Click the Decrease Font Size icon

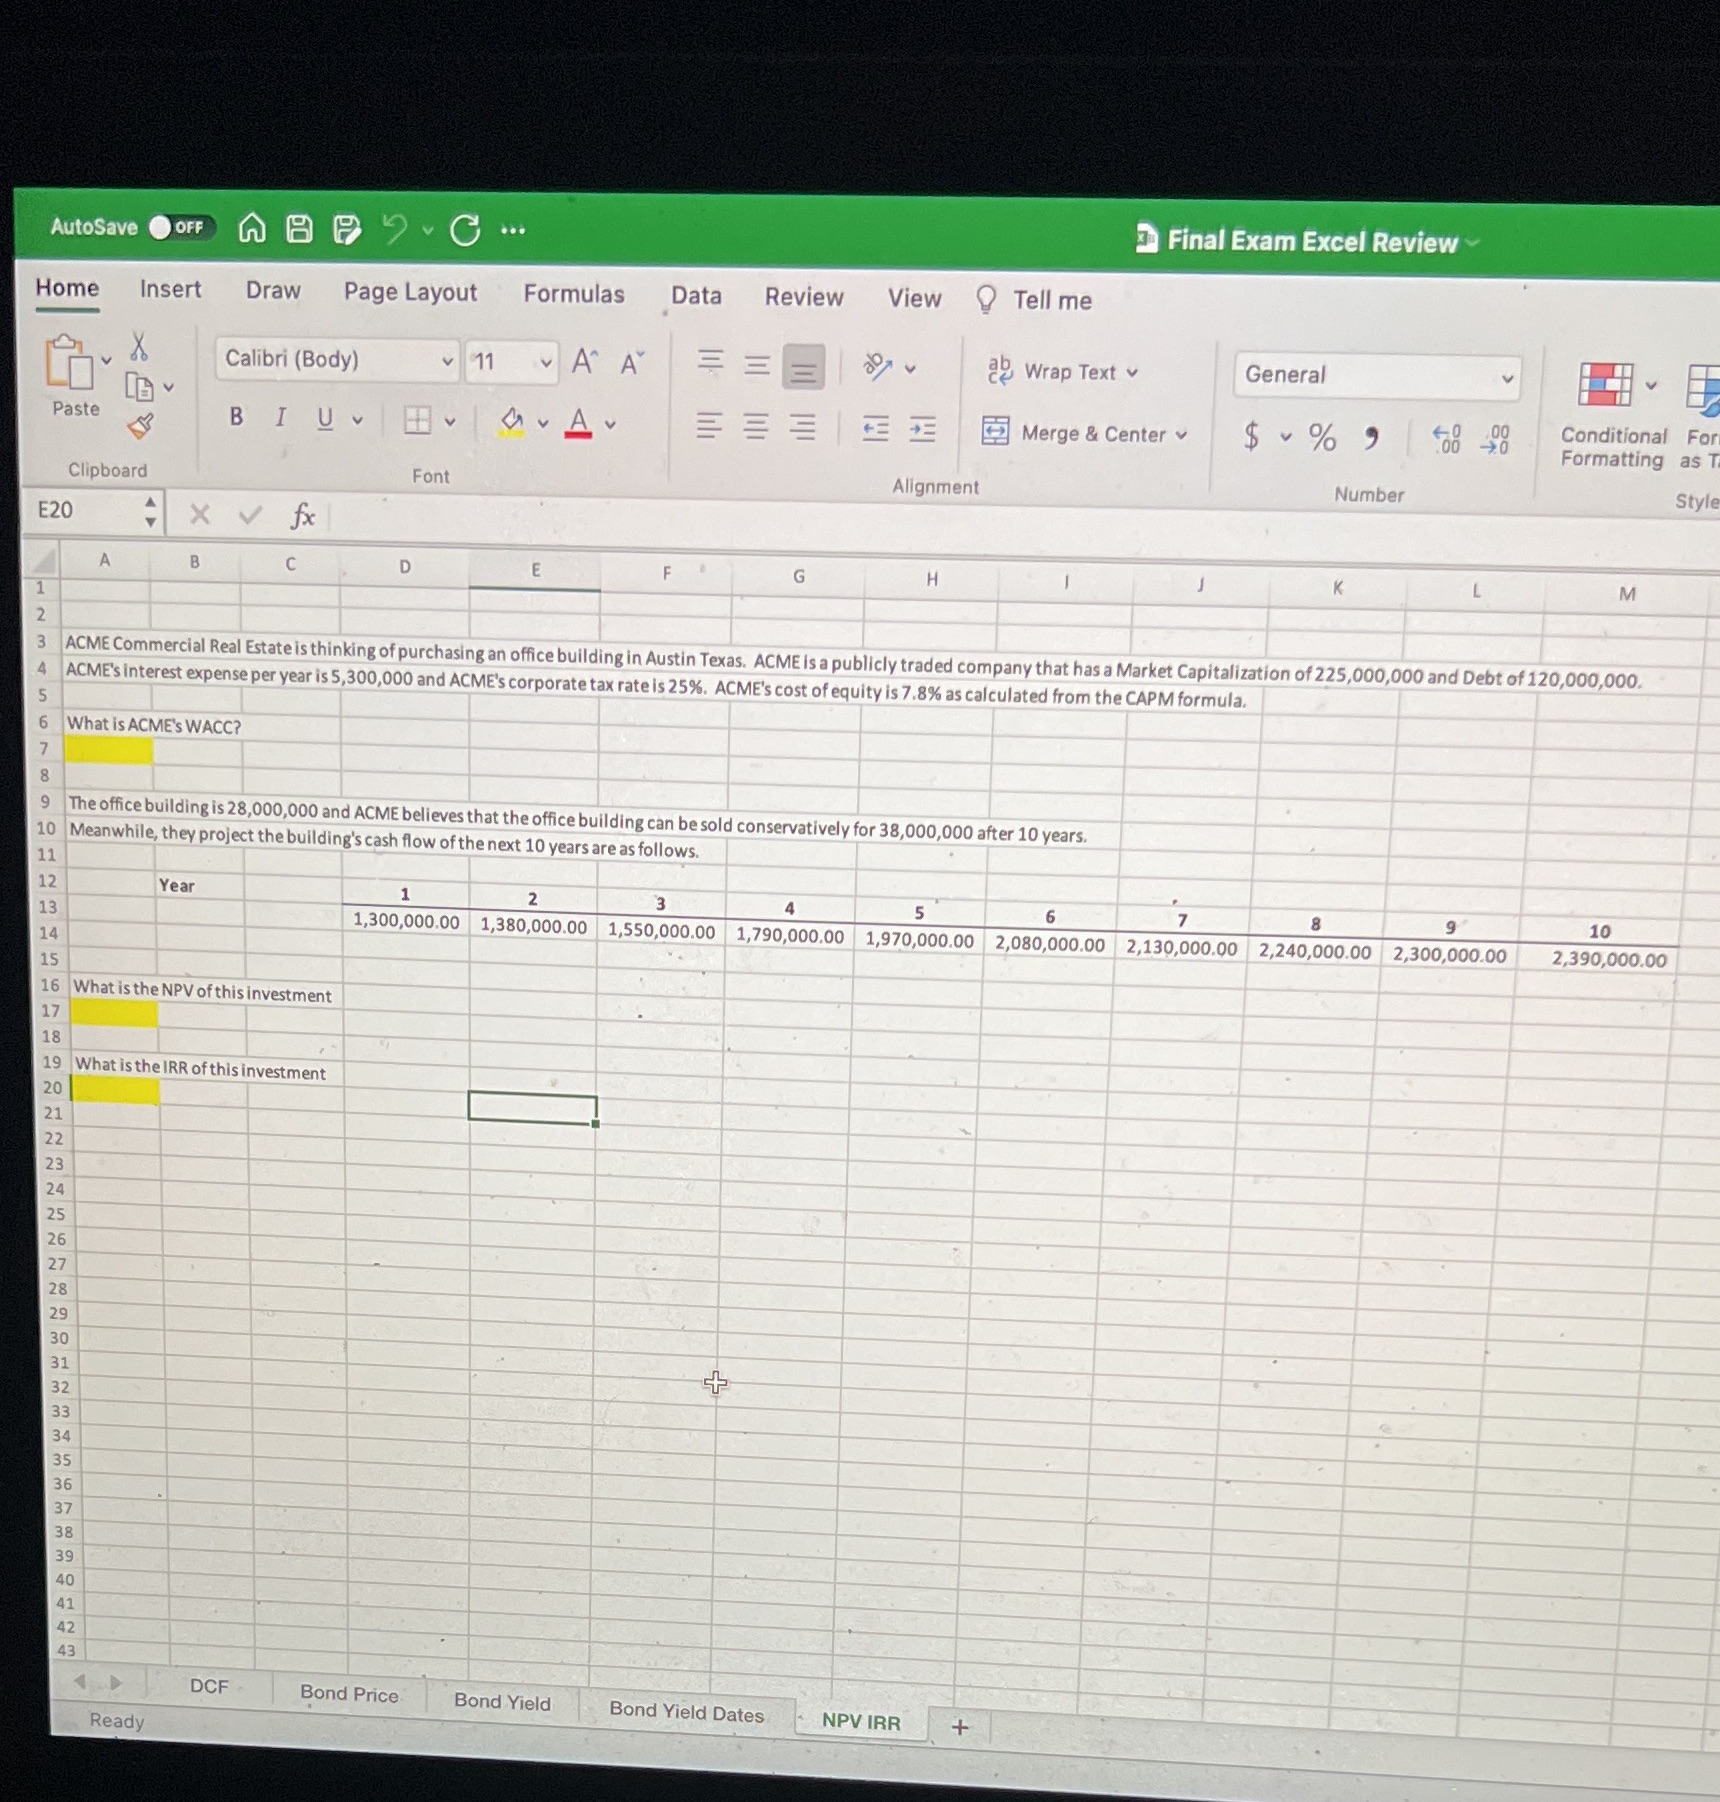[x=632, y=362]
